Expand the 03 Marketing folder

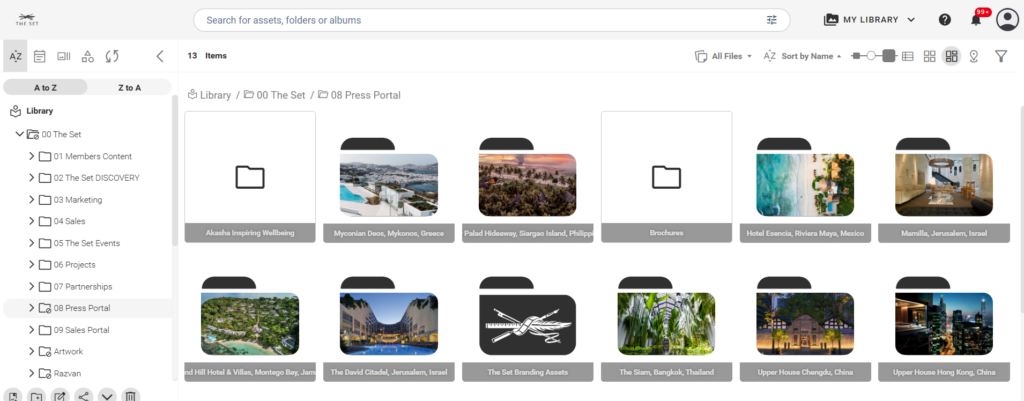click(x=32, y=200)
